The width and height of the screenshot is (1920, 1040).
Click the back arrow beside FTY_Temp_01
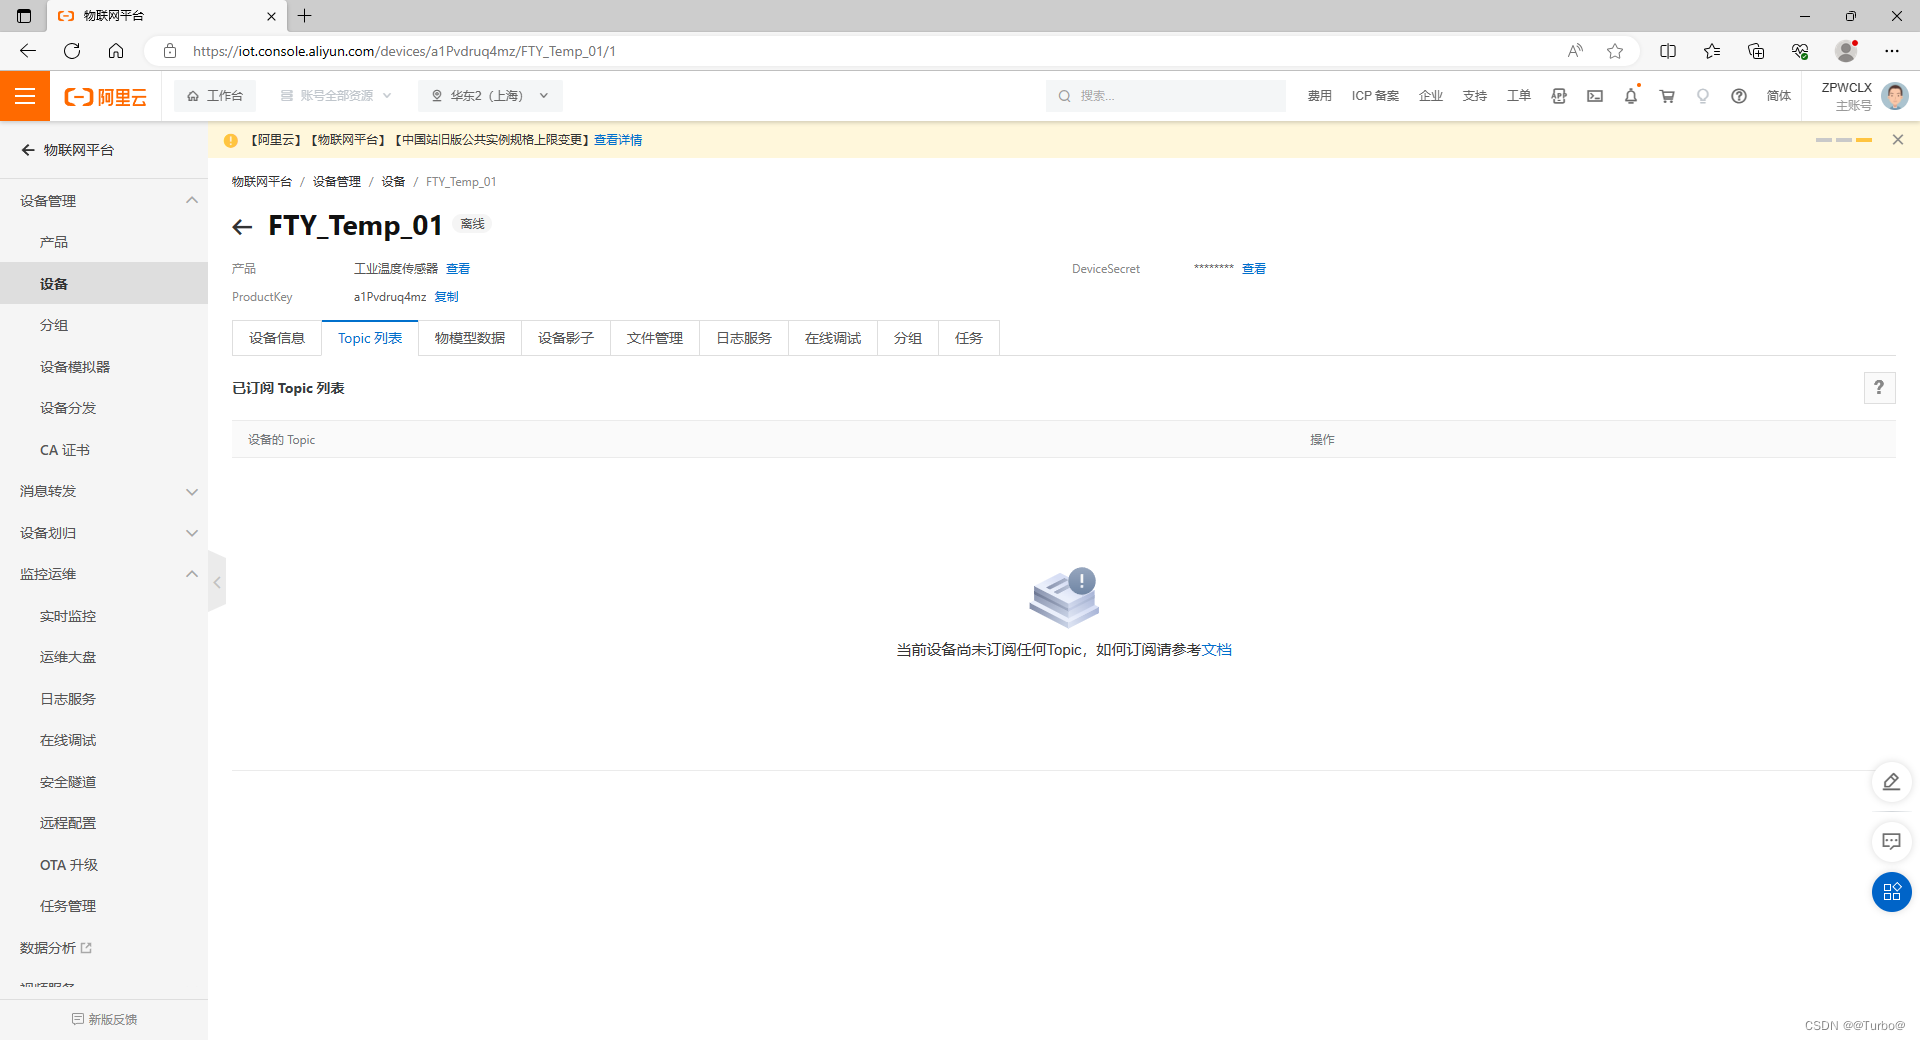pos(242,226)
